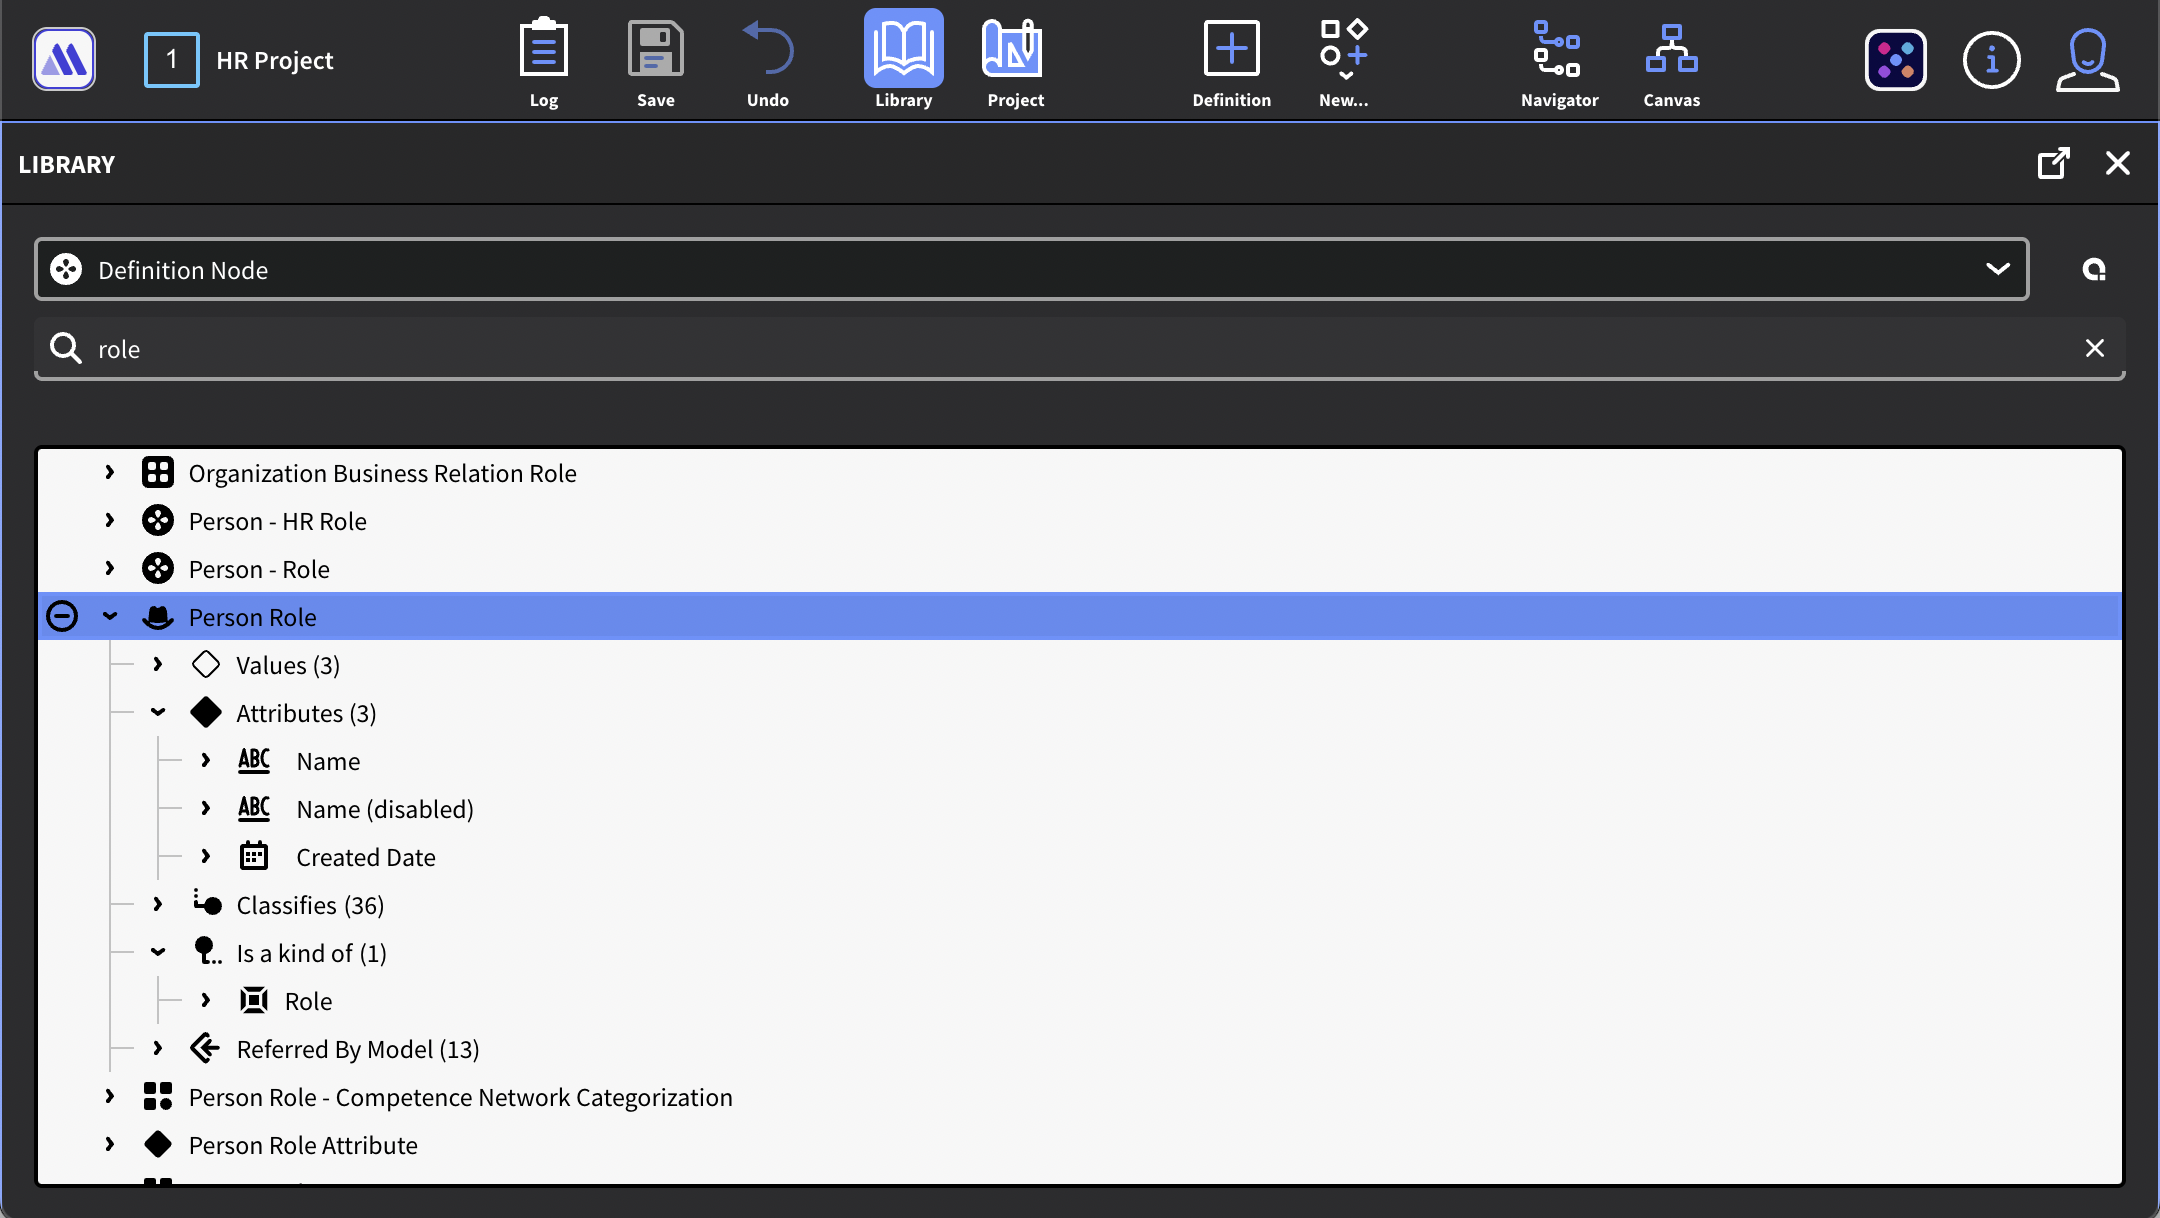
Task: Click the circled minus toggle on Person Role
Action: 62,616
